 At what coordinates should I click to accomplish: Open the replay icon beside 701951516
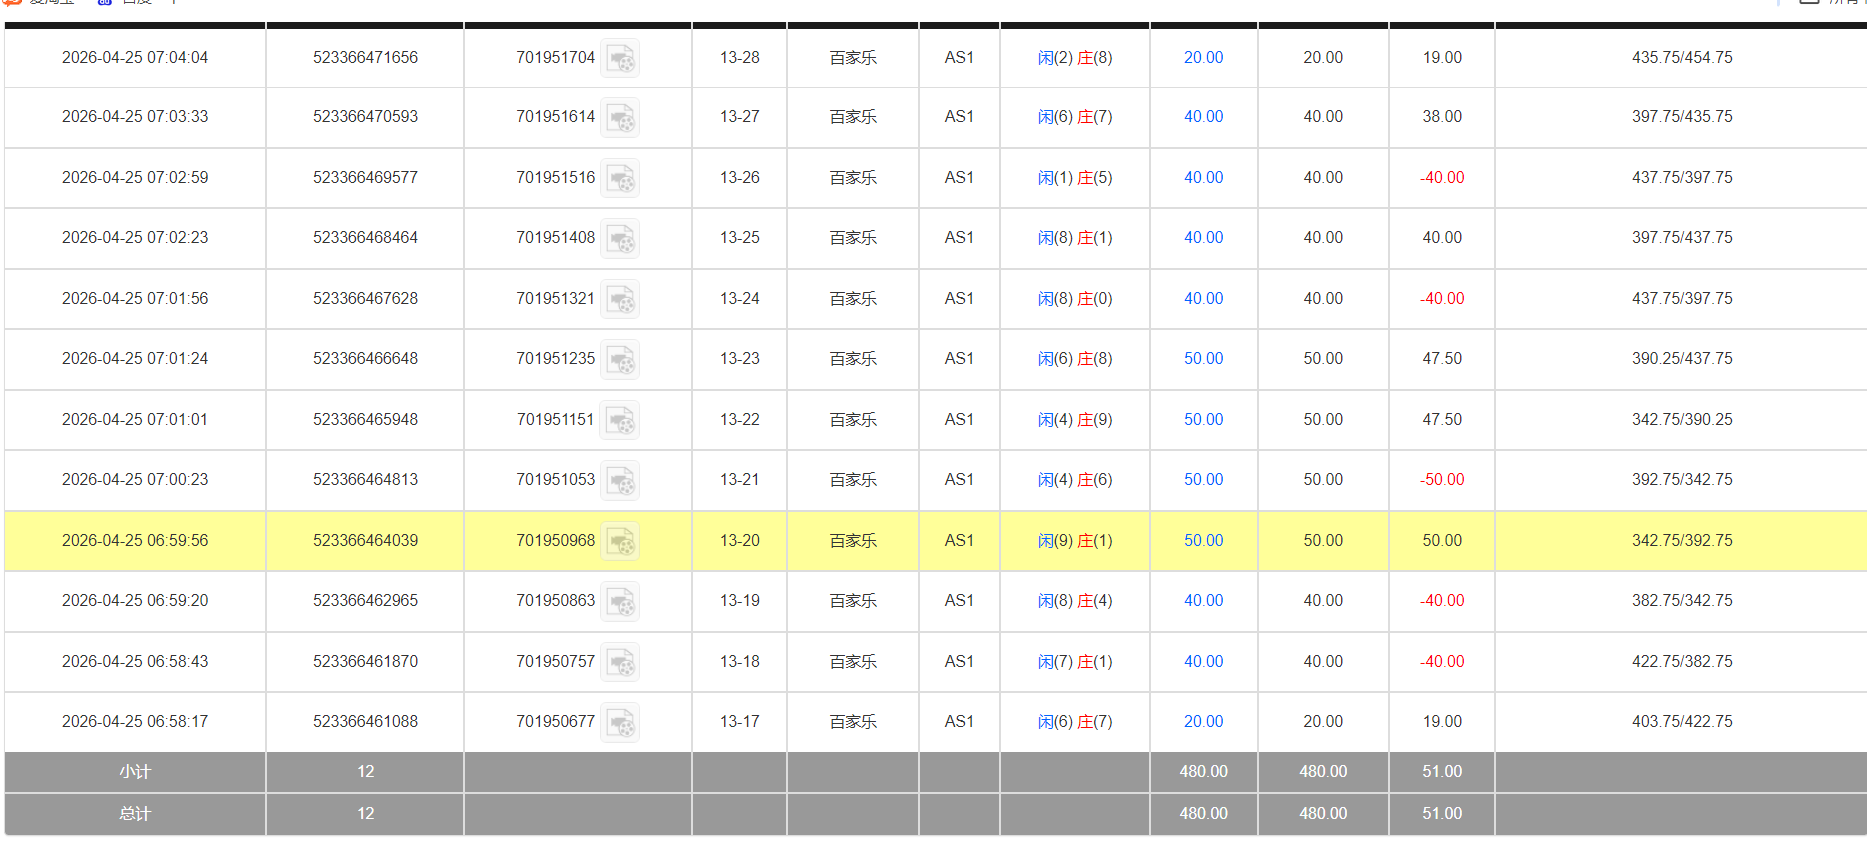point(620,179)
